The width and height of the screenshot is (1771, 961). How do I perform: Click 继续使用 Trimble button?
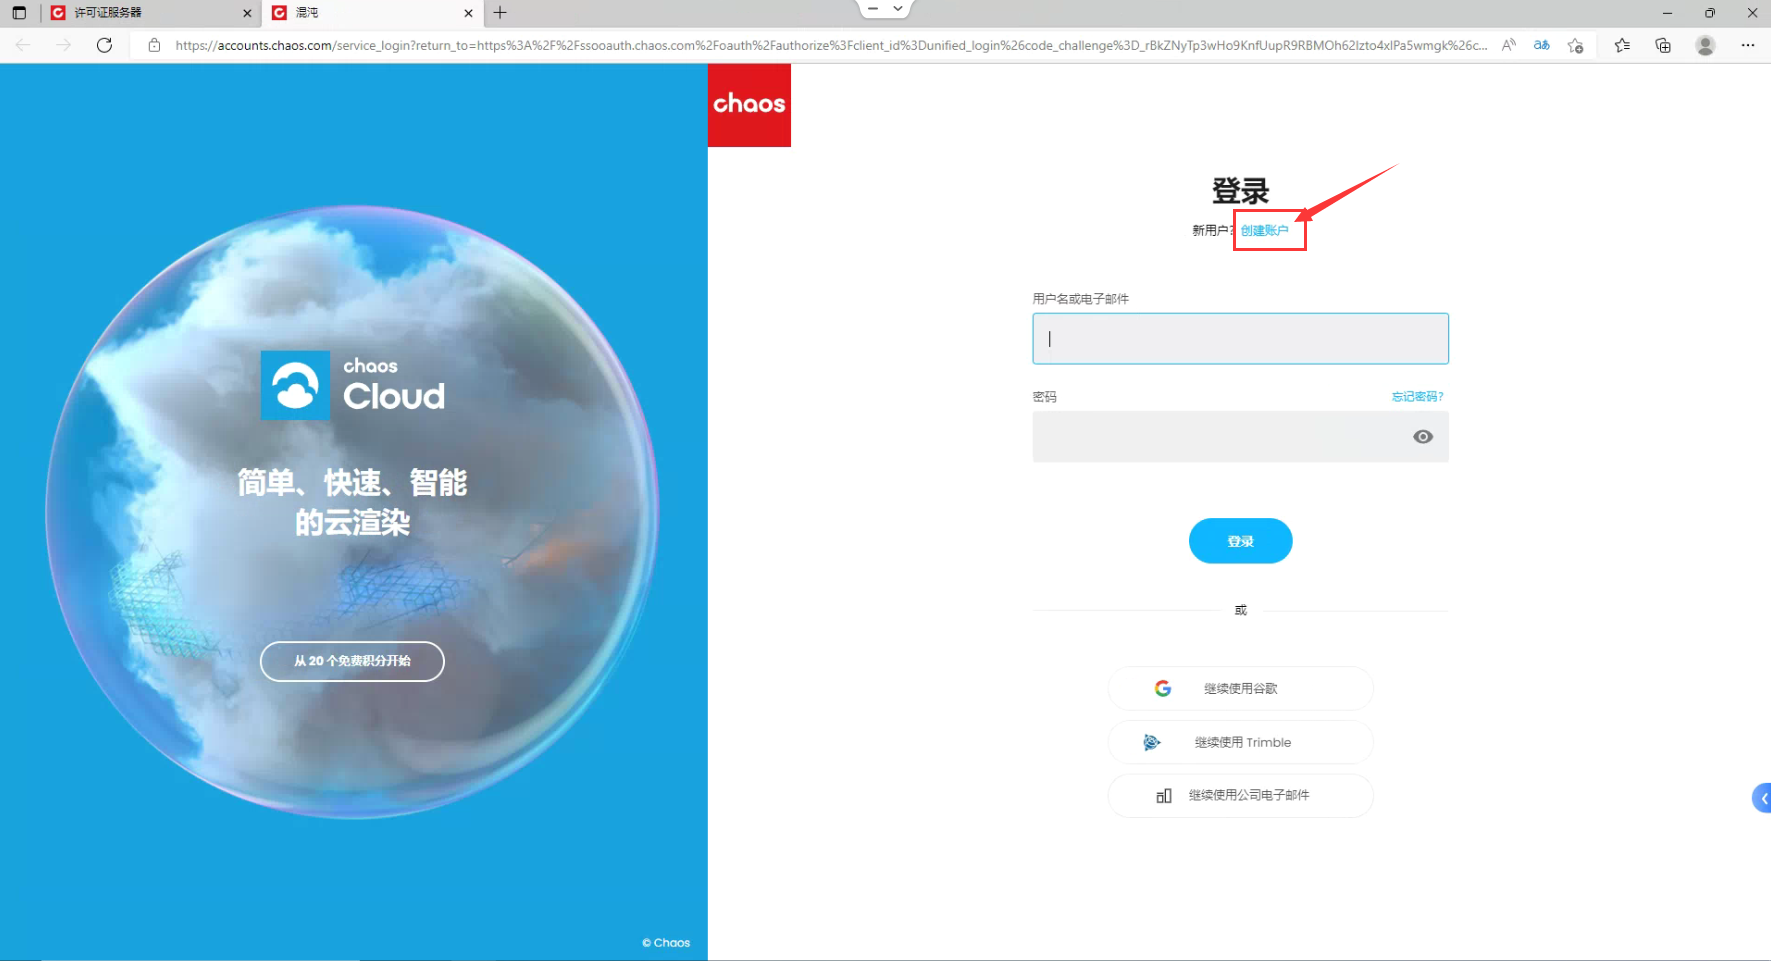pyautogui.click(x=1240, y=742)
